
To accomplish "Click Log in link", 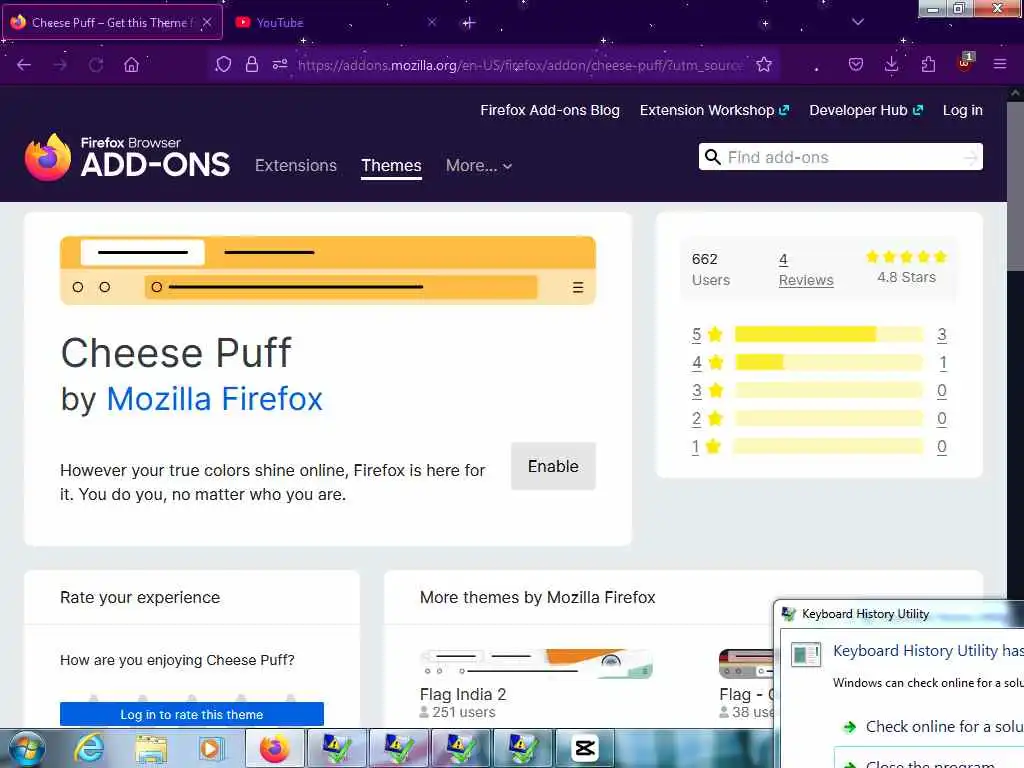I will 962,110.
